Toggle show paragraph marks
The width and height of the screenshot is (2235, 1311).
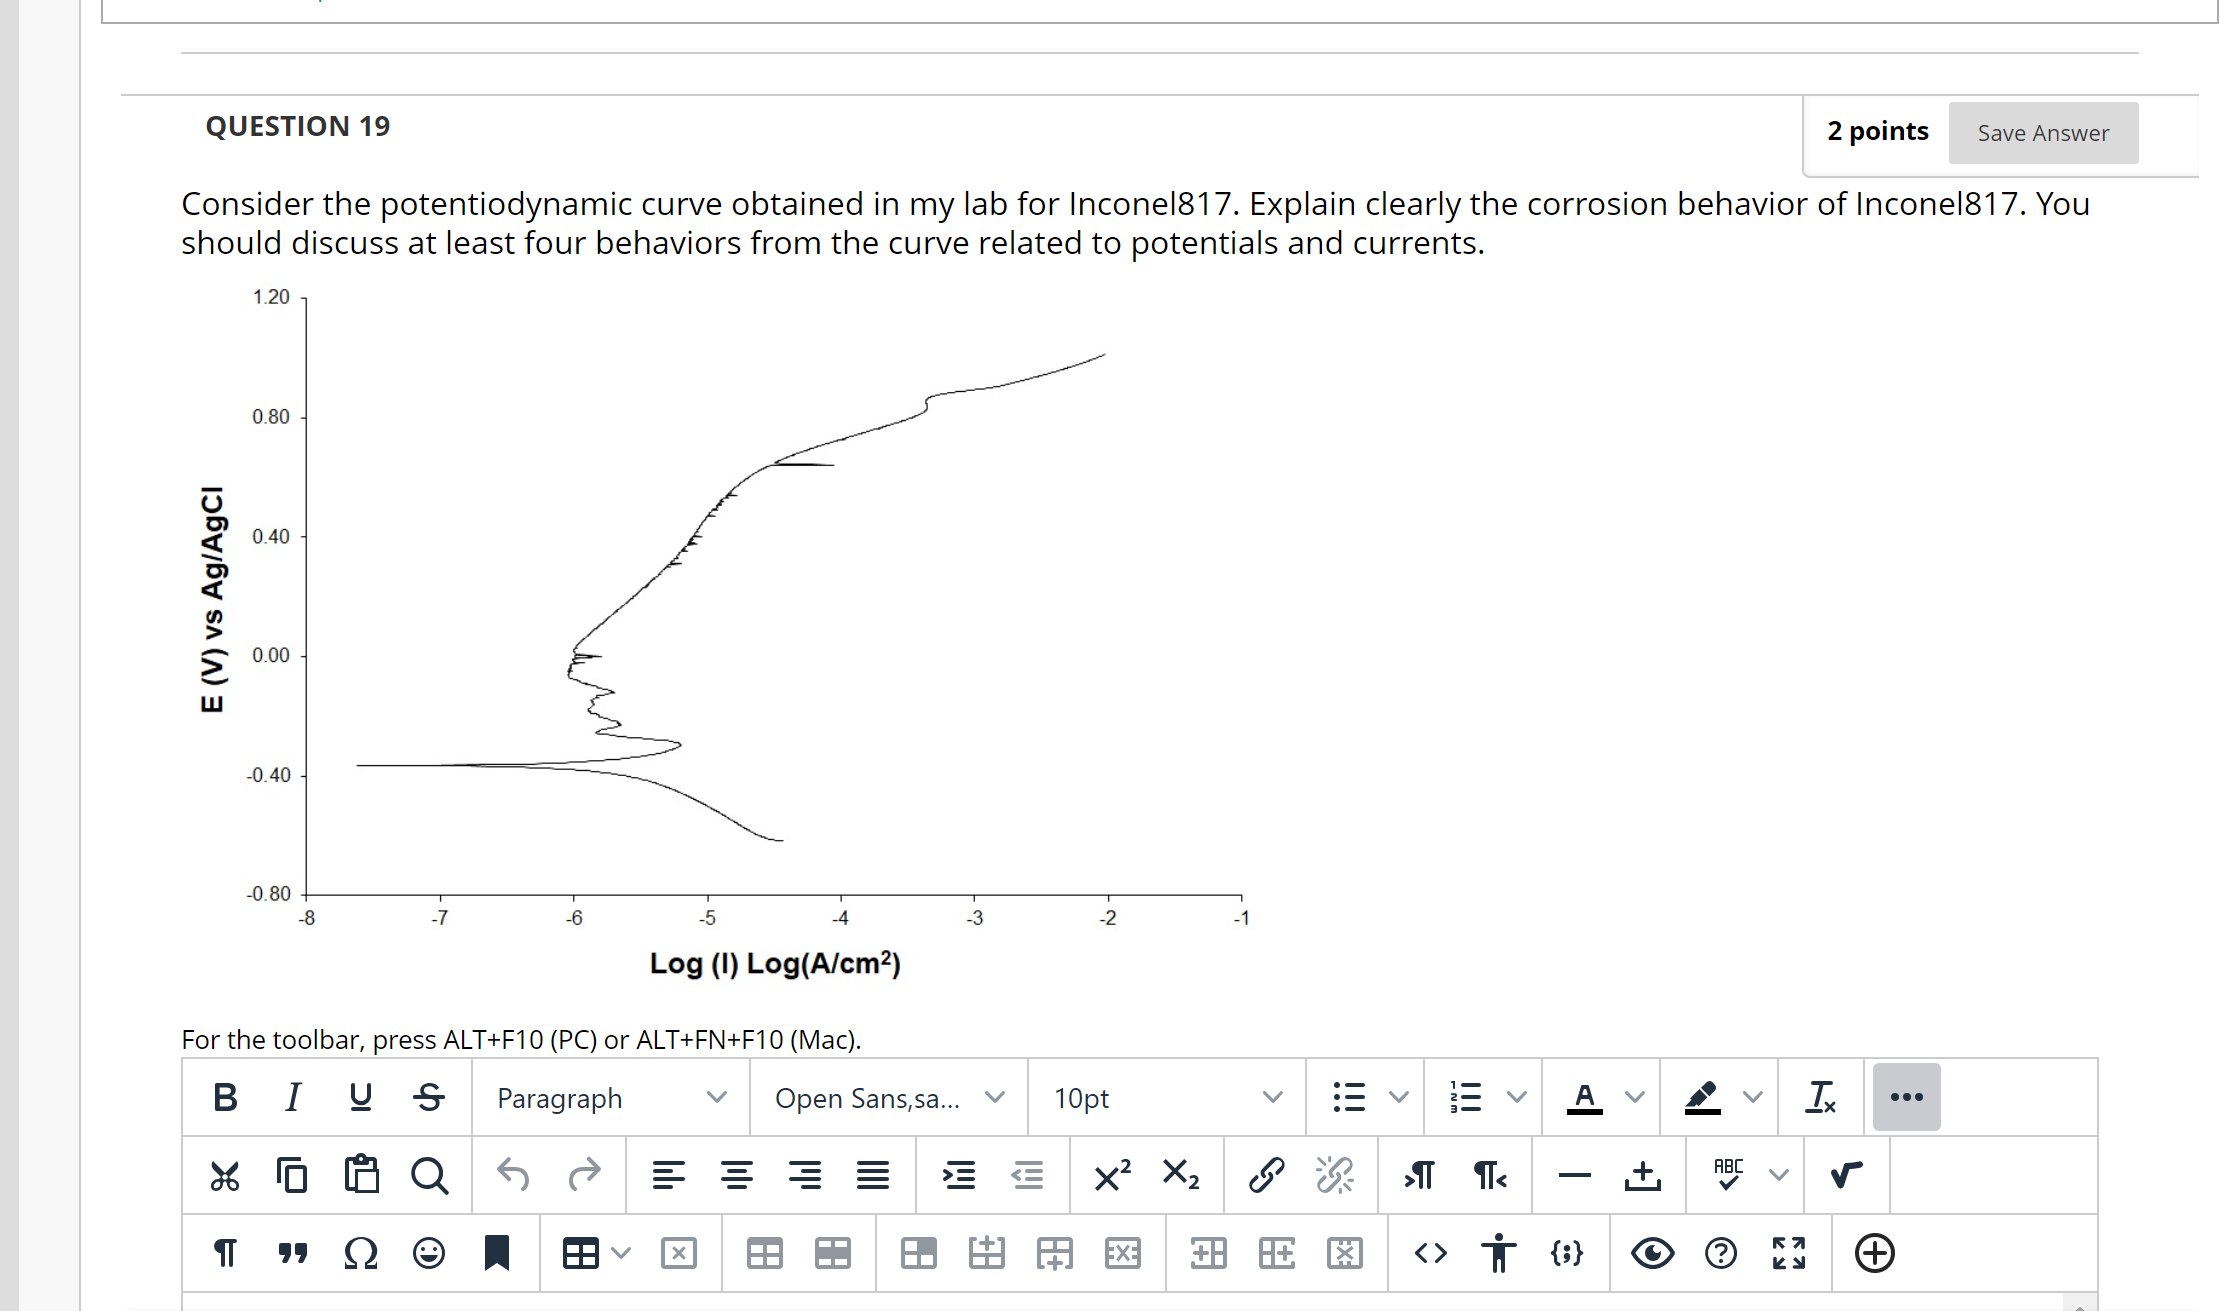click(225, 1253)
